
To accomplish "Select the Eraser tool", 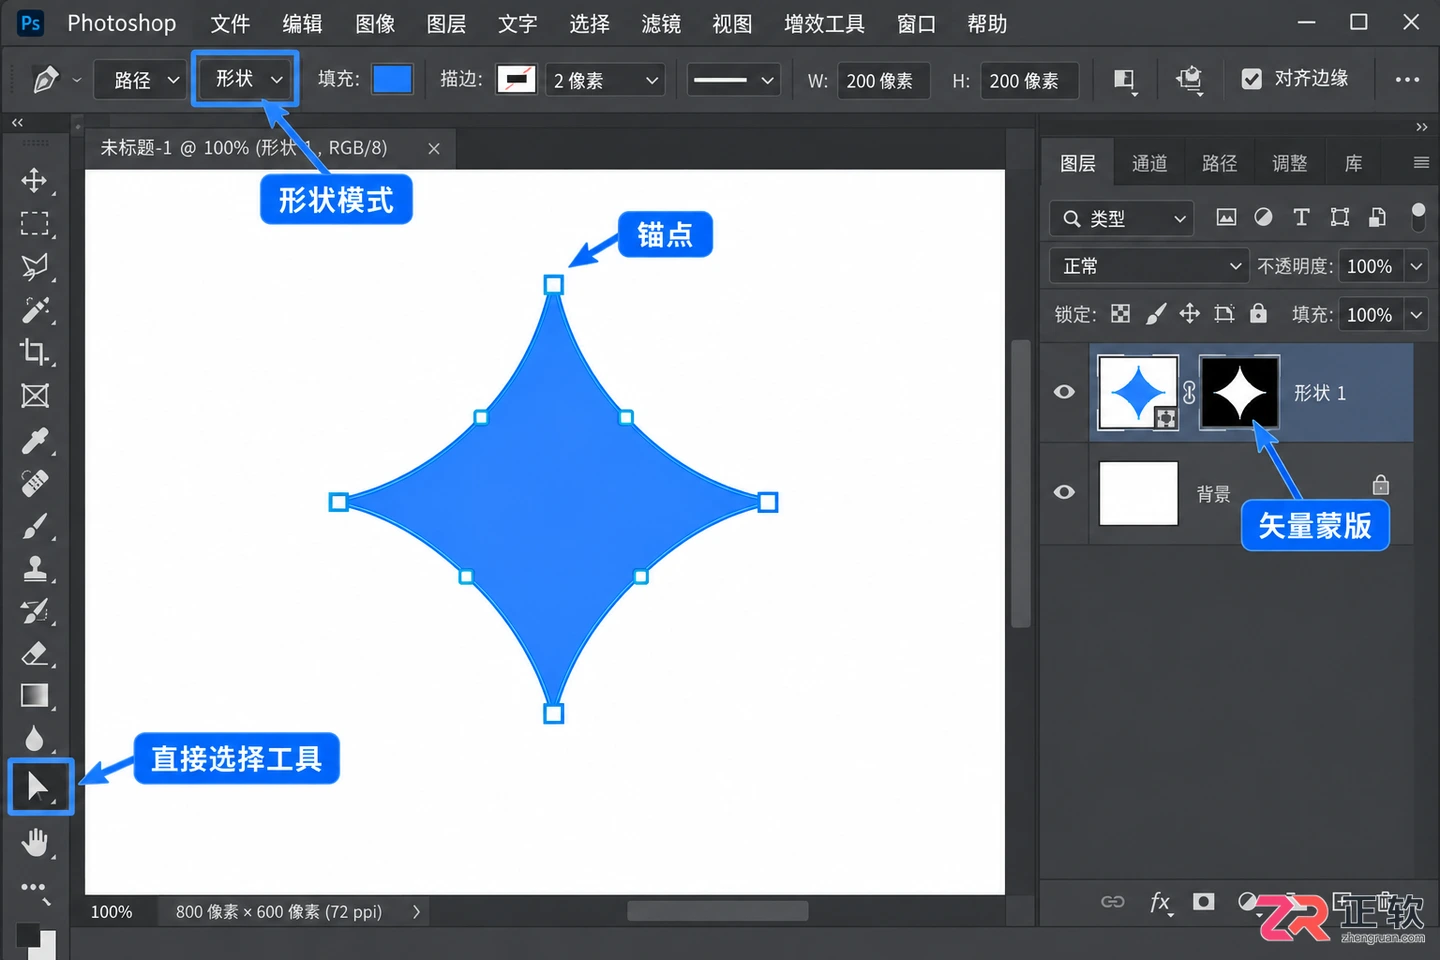I will tap(35, 654).
